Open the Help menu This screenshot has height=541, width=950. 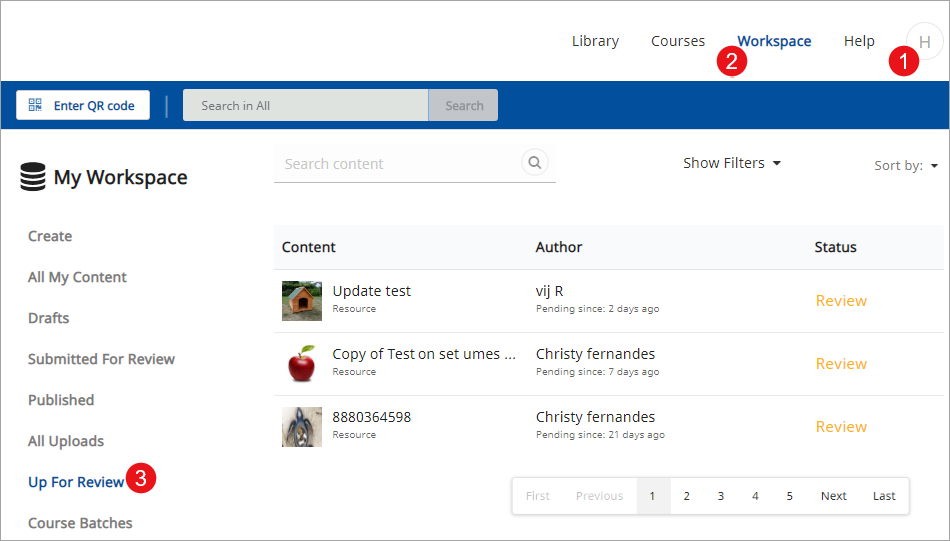point(859,41)
